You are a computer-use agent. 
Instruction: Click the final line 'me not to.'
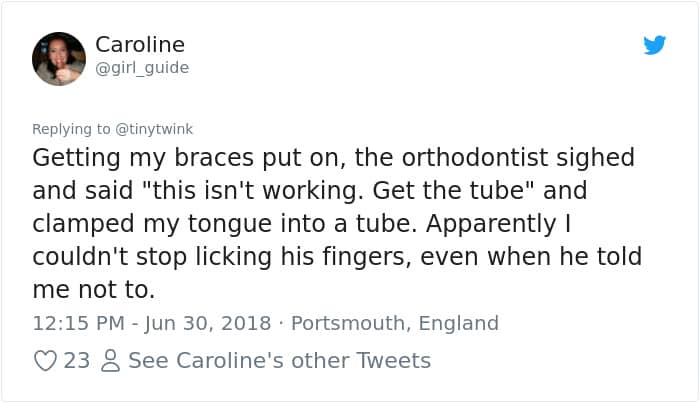pyautogui.click(x=94, y=290)
